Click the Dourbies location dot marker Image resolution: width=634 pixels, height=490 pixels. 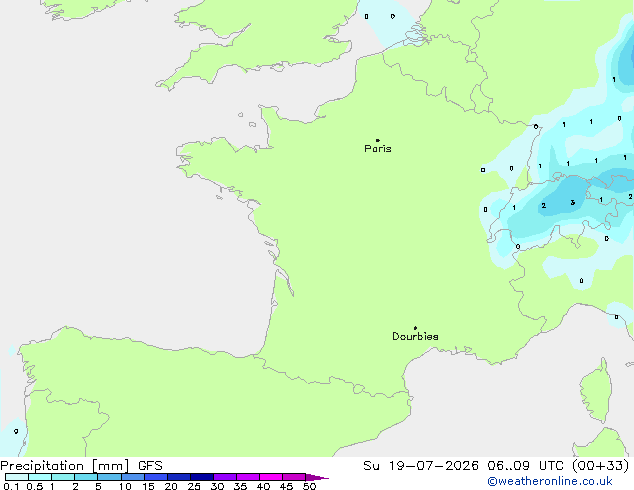pos(415,328)
